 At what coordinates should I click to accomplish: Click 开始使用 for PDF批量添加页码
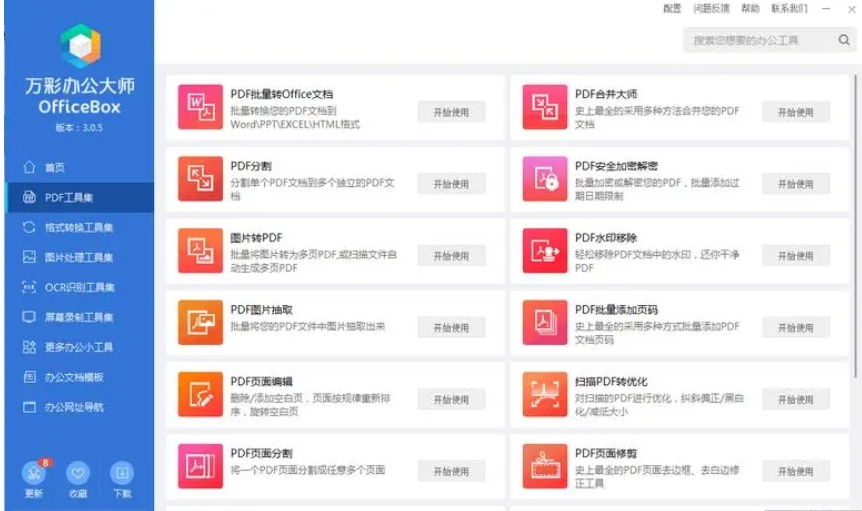pyautogui.click(x=795, y=327)
